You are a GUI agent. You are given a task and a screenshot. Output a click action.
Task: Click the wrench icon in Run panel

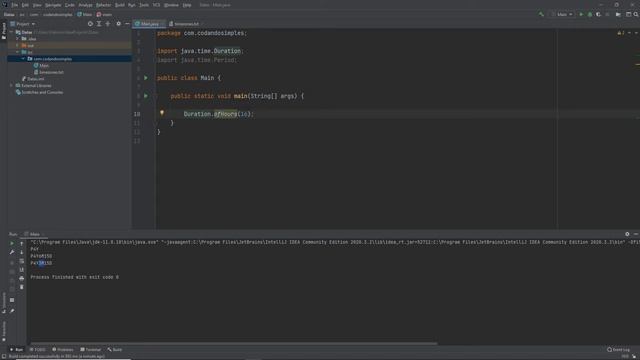point(12,252)
